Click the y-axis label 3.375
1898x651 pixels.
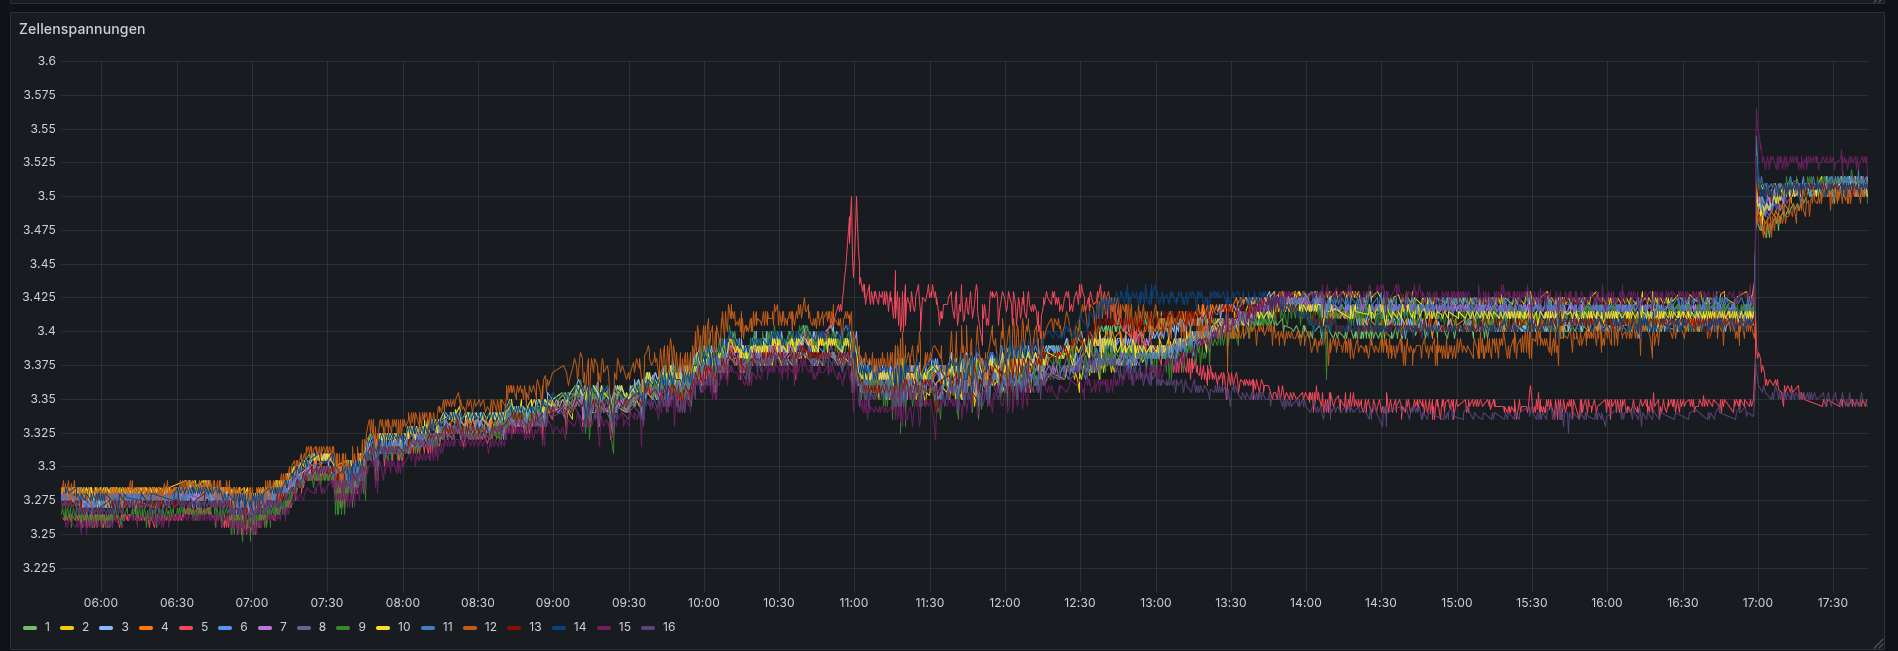point(40,365)
